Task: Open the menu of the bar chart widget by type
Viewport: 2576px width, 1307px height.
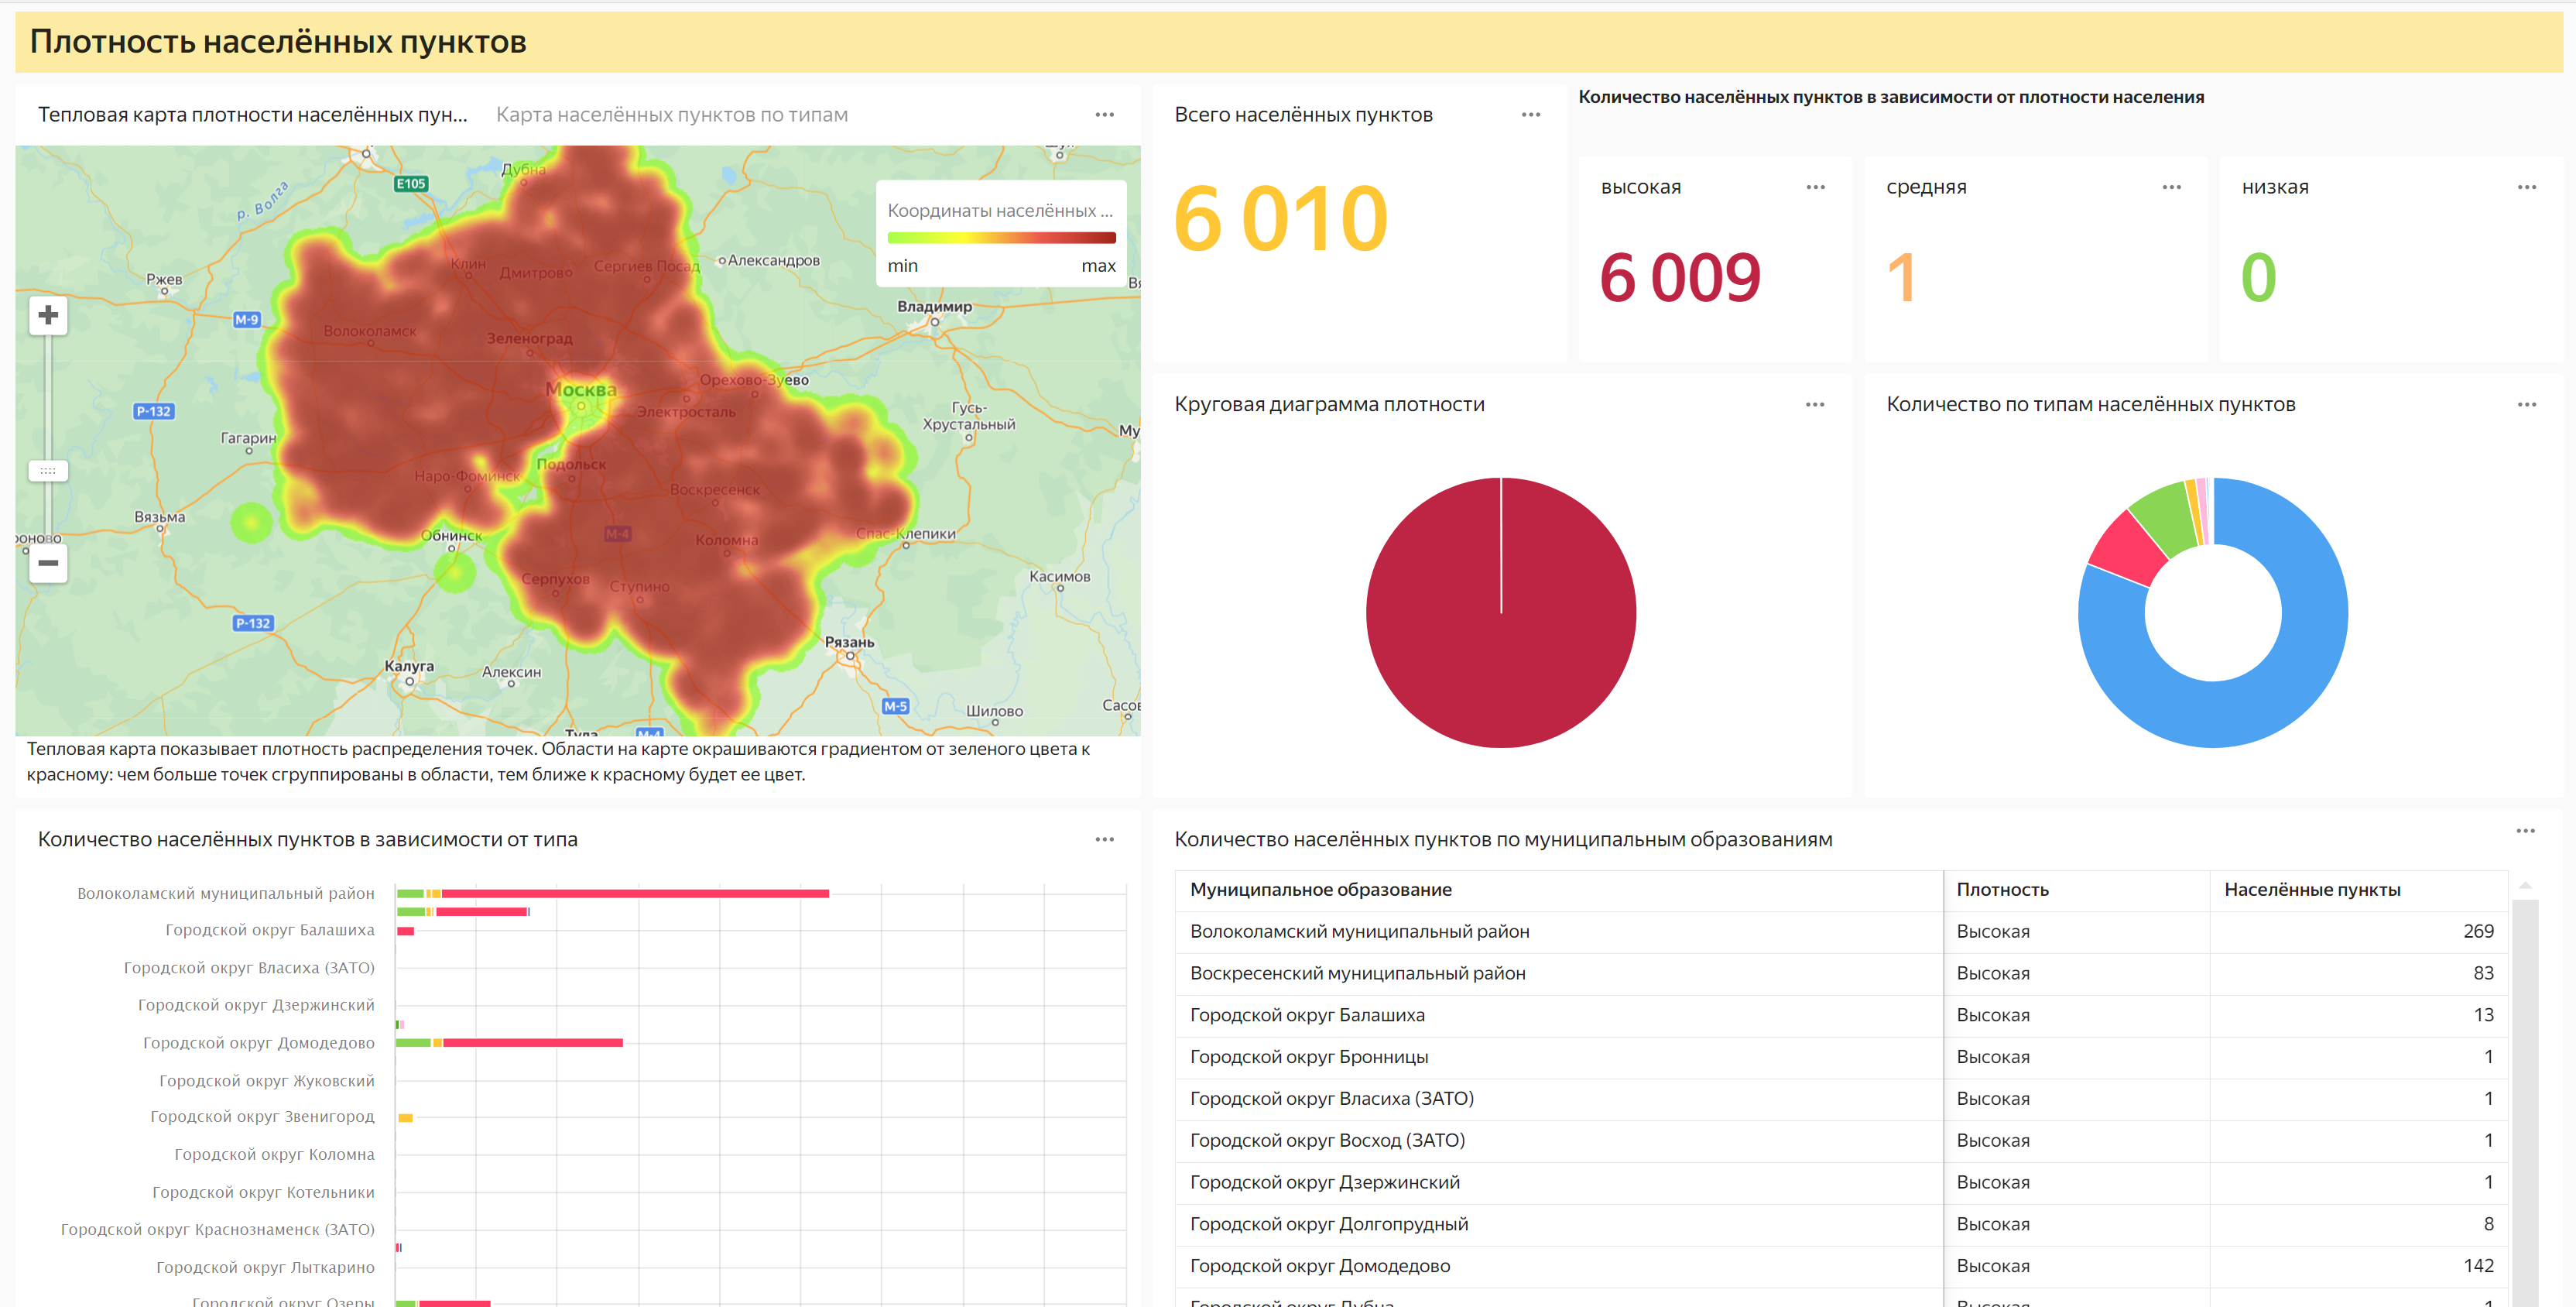Action: tap(1104, 840)
